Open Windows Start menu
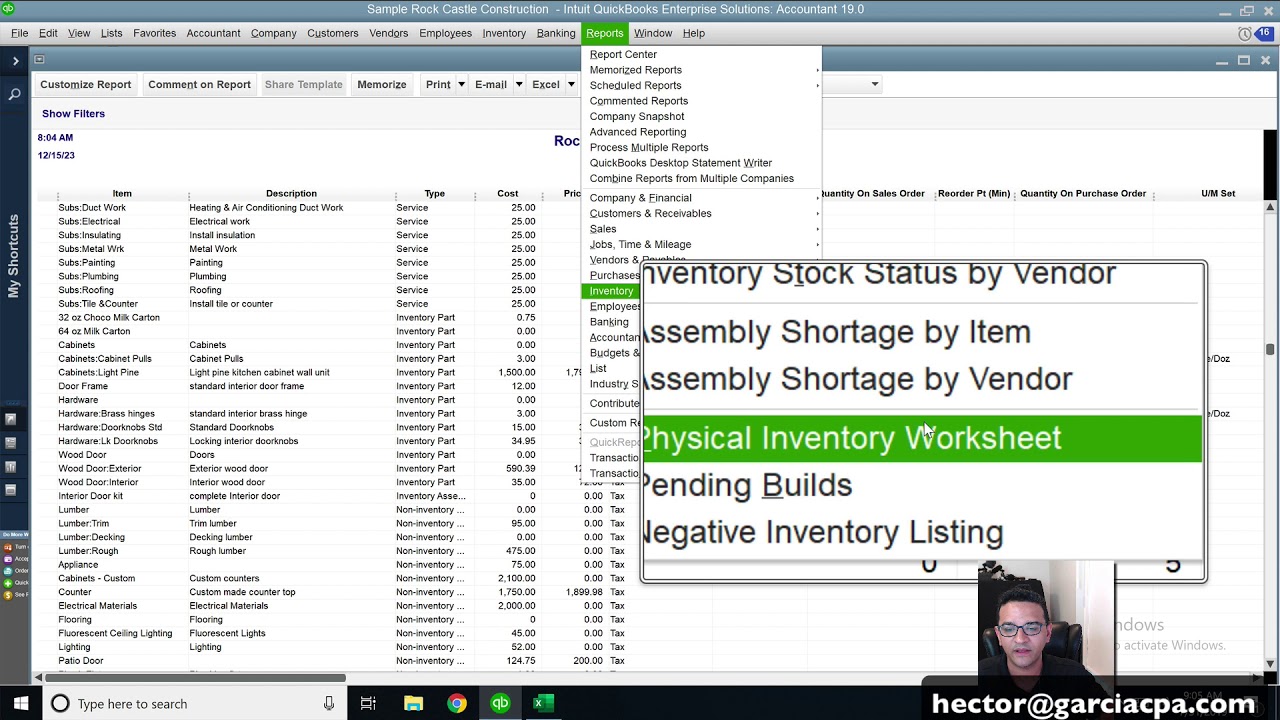1280x720 pixels. [x=20, y=704]
